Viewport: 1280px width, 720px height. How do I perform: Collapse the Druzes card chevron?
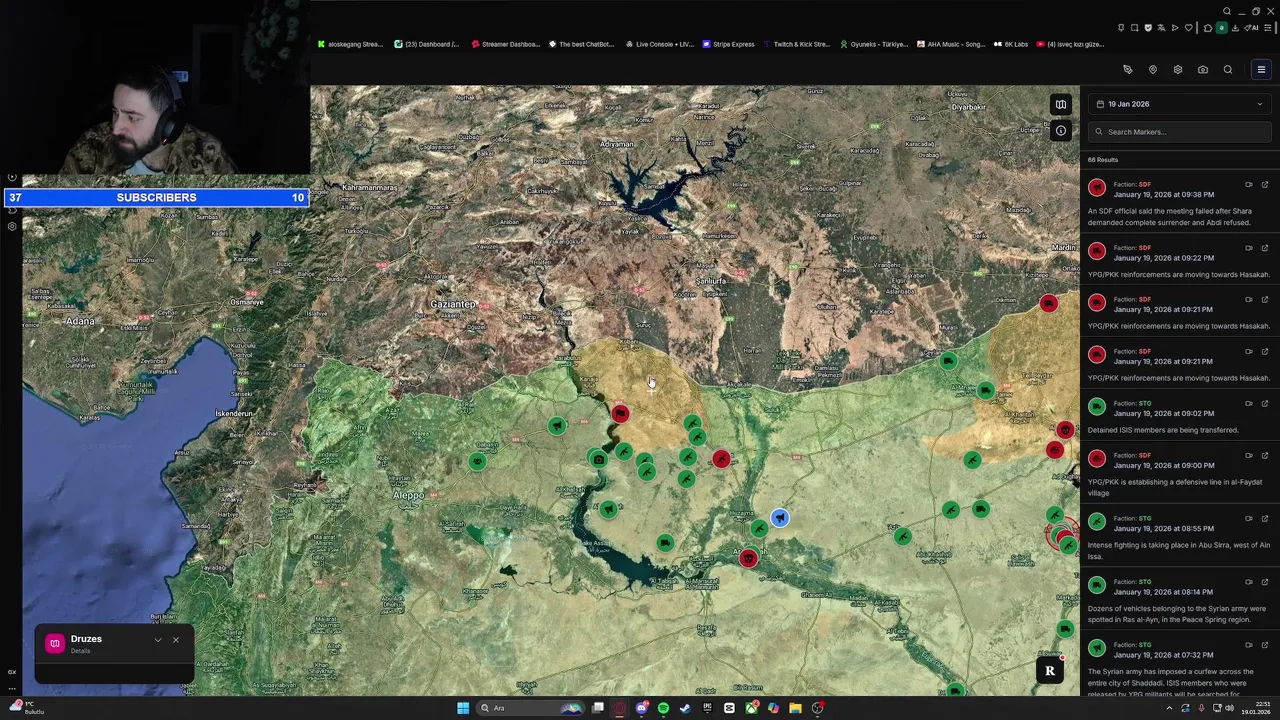click(157, 640)
